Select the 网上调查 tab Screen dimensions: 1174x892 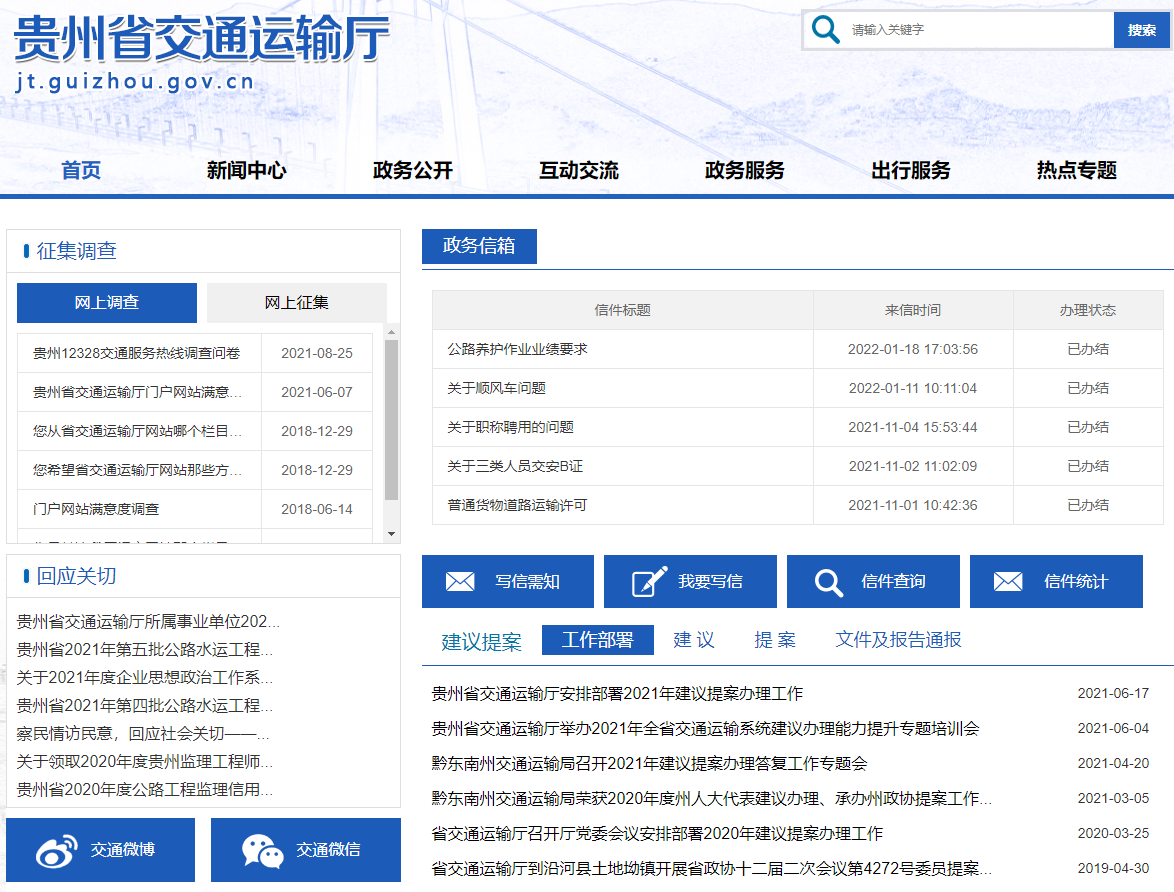pos(107,303)
